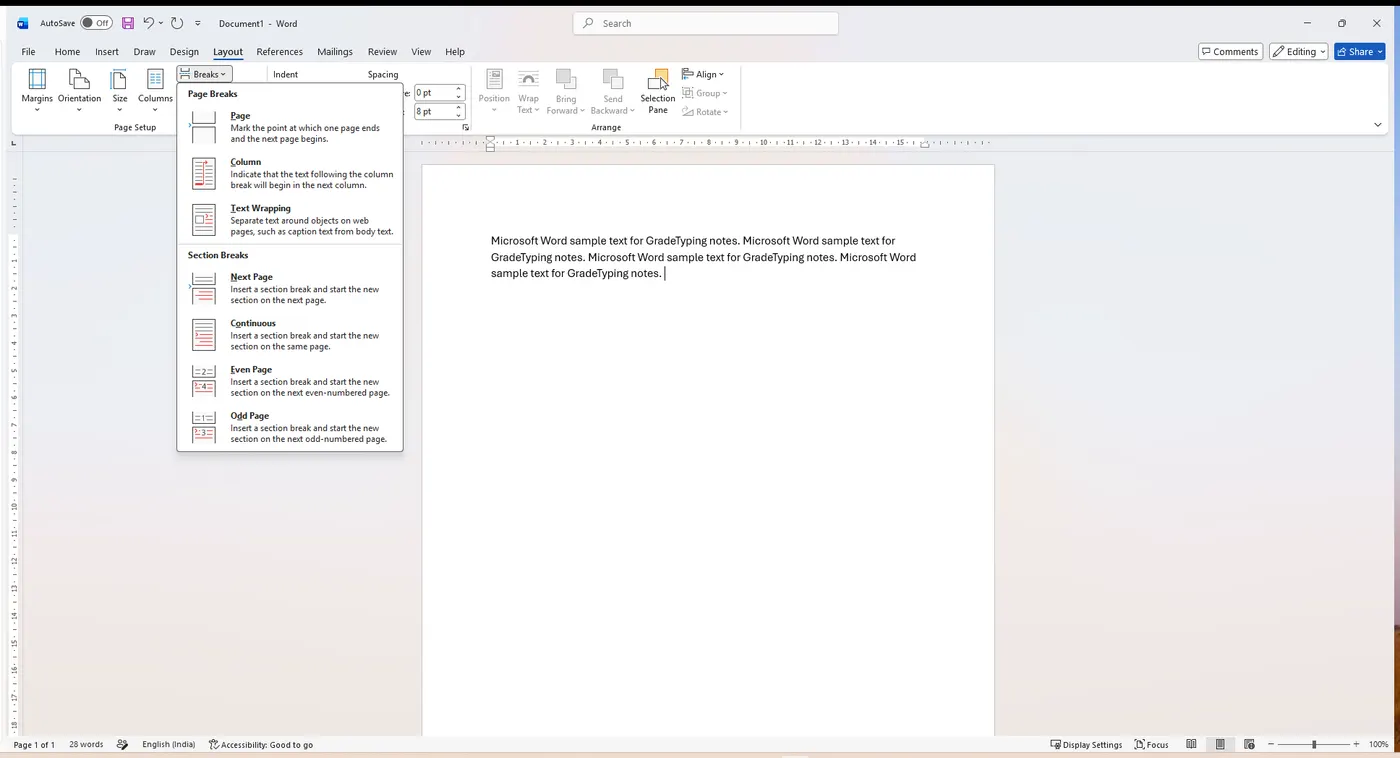
Task: Open the Wrap Text dropdown
Action: click(528, 90)
